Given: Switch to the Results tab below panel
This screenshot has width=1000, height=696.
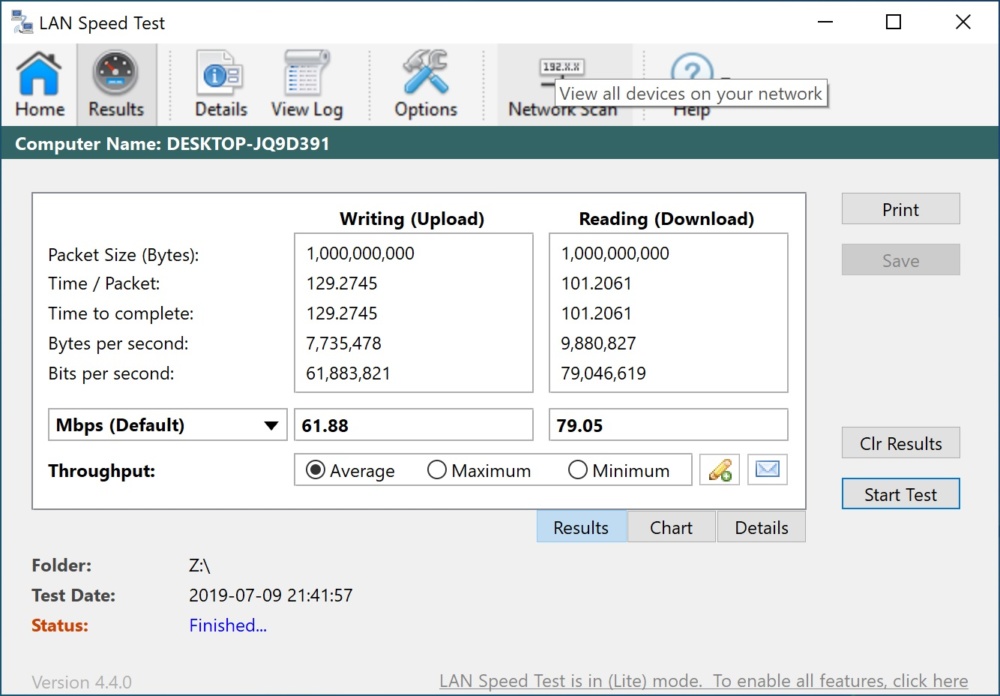Looking at the screenshot, I should (x=581, y=528).
